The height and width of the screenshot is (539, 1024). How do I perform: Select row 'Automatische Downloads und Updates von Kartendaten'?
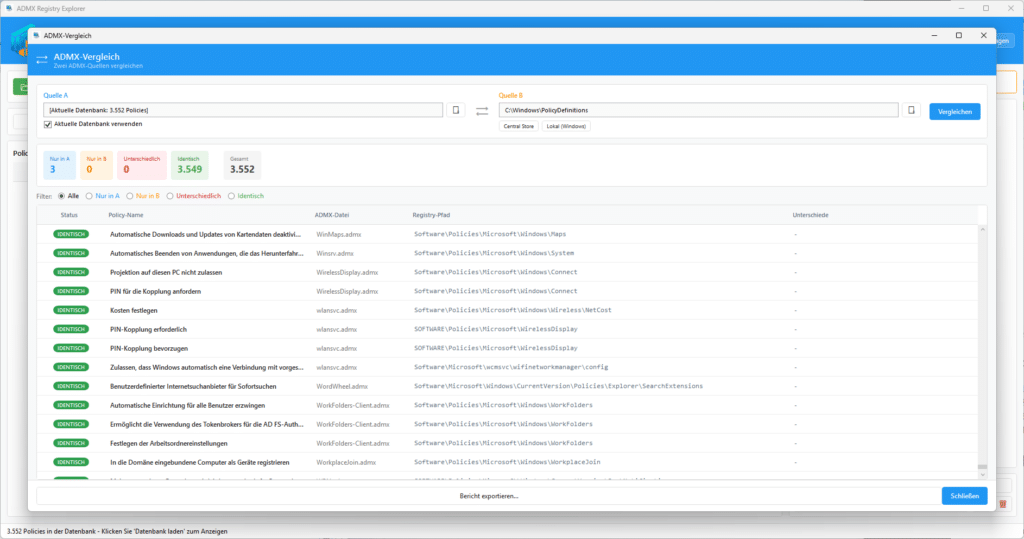click(x=507, y=234)
